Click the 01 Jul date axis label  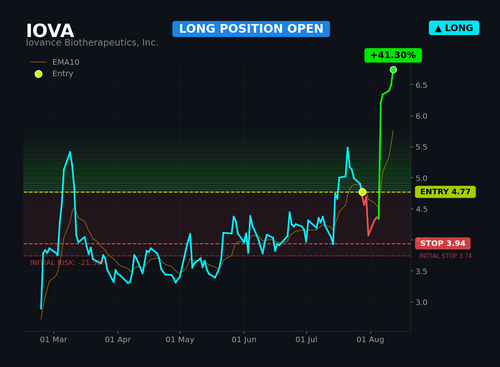tap(306, 340)
